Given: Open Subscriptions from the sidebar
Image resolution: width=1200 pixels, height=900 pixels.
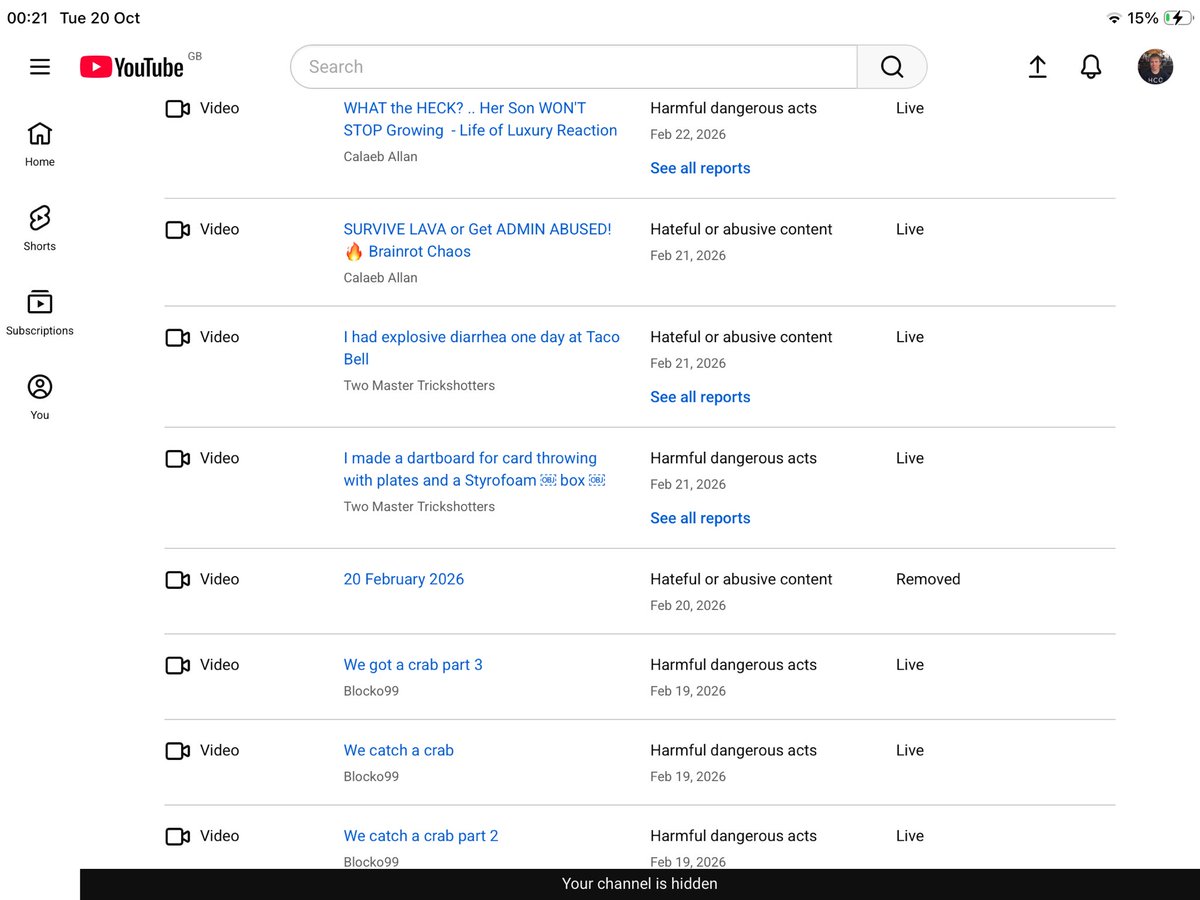Looking at the screenshot, I should click(40, 313).
